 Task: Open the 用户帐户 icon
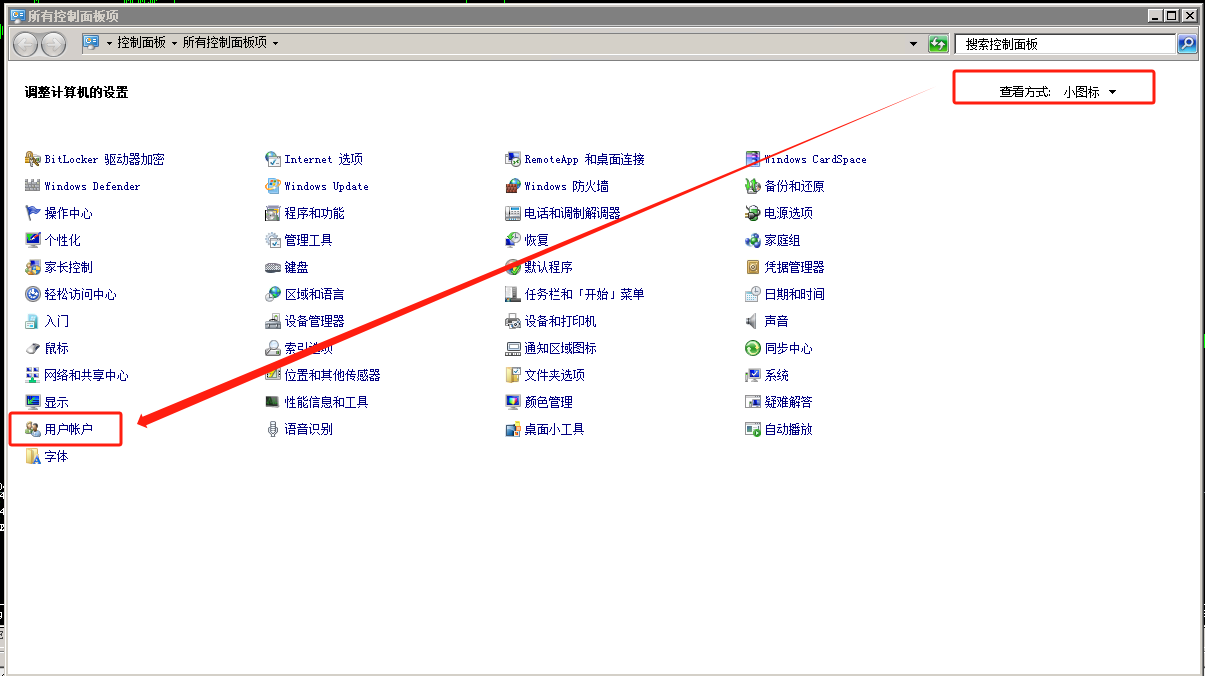point(33,429)
